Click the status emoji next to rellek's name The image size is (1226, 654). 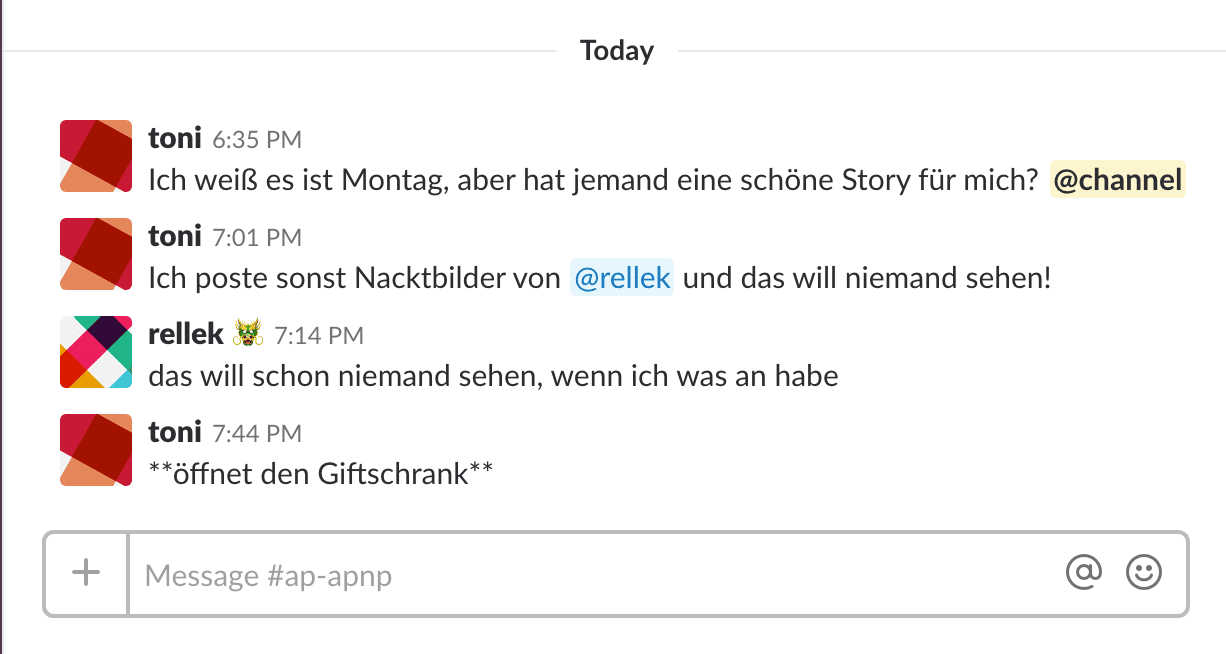pyautogui.click(x=248, y=334)
